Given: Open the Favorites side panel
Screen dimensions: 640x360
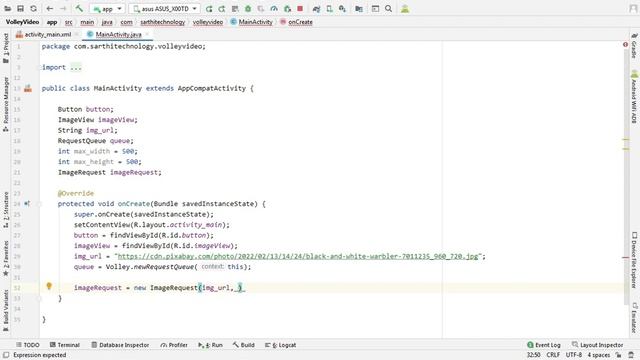Looking at the screenshot, I should [x=6, y=258].
